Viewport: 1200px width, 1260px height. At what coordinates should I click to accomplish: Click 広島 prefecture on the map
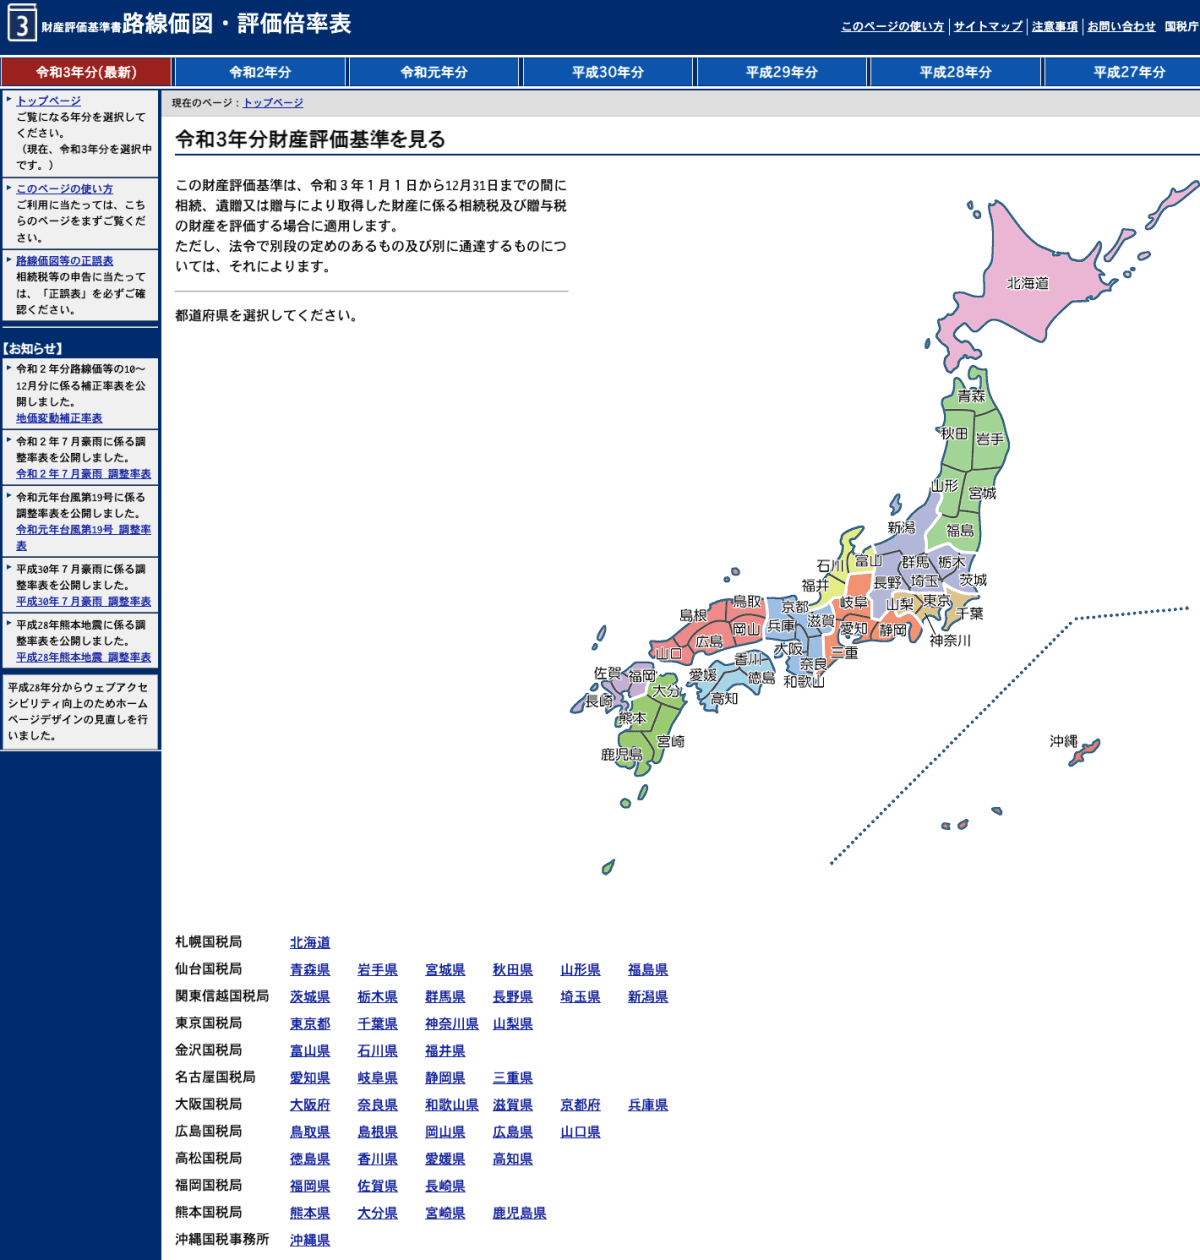[x=709, y=641]
